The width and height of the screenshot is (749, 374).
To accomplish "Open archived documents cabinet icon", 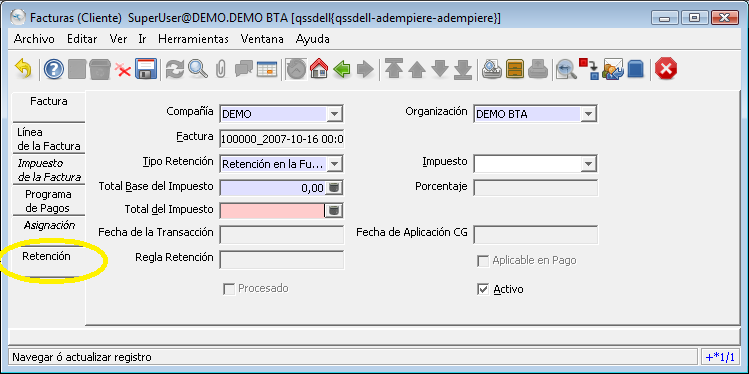I will [514, 70].
